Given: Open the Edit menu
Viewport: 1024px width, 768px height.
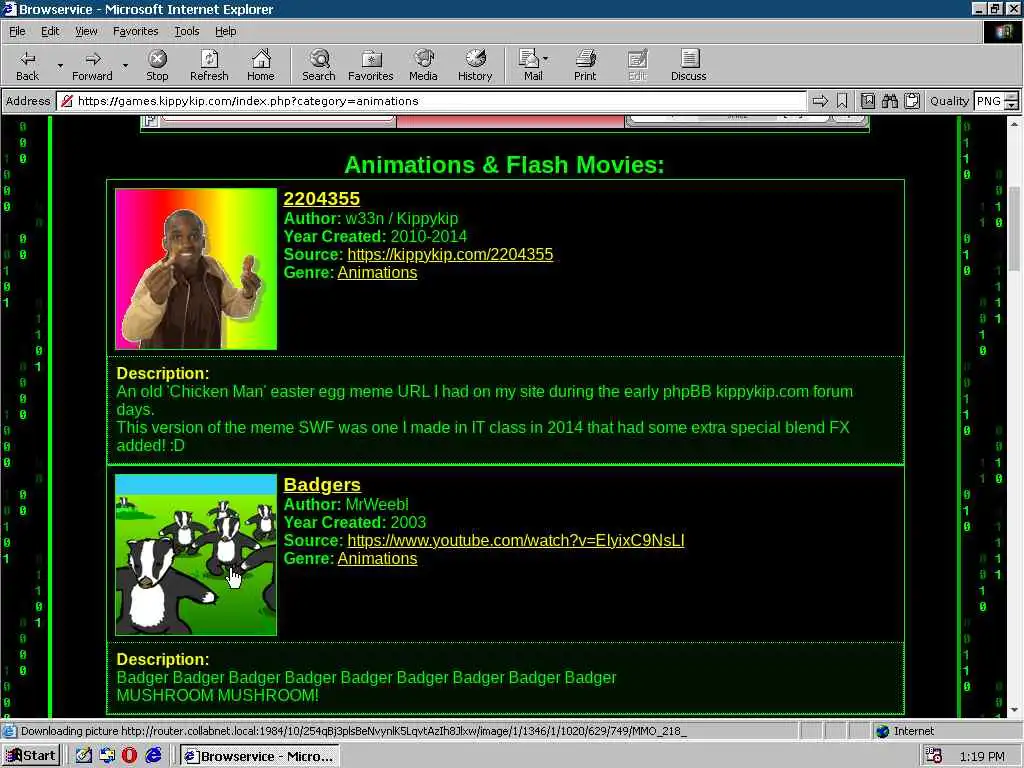Looking at the screenshot, I should [50, 31].
